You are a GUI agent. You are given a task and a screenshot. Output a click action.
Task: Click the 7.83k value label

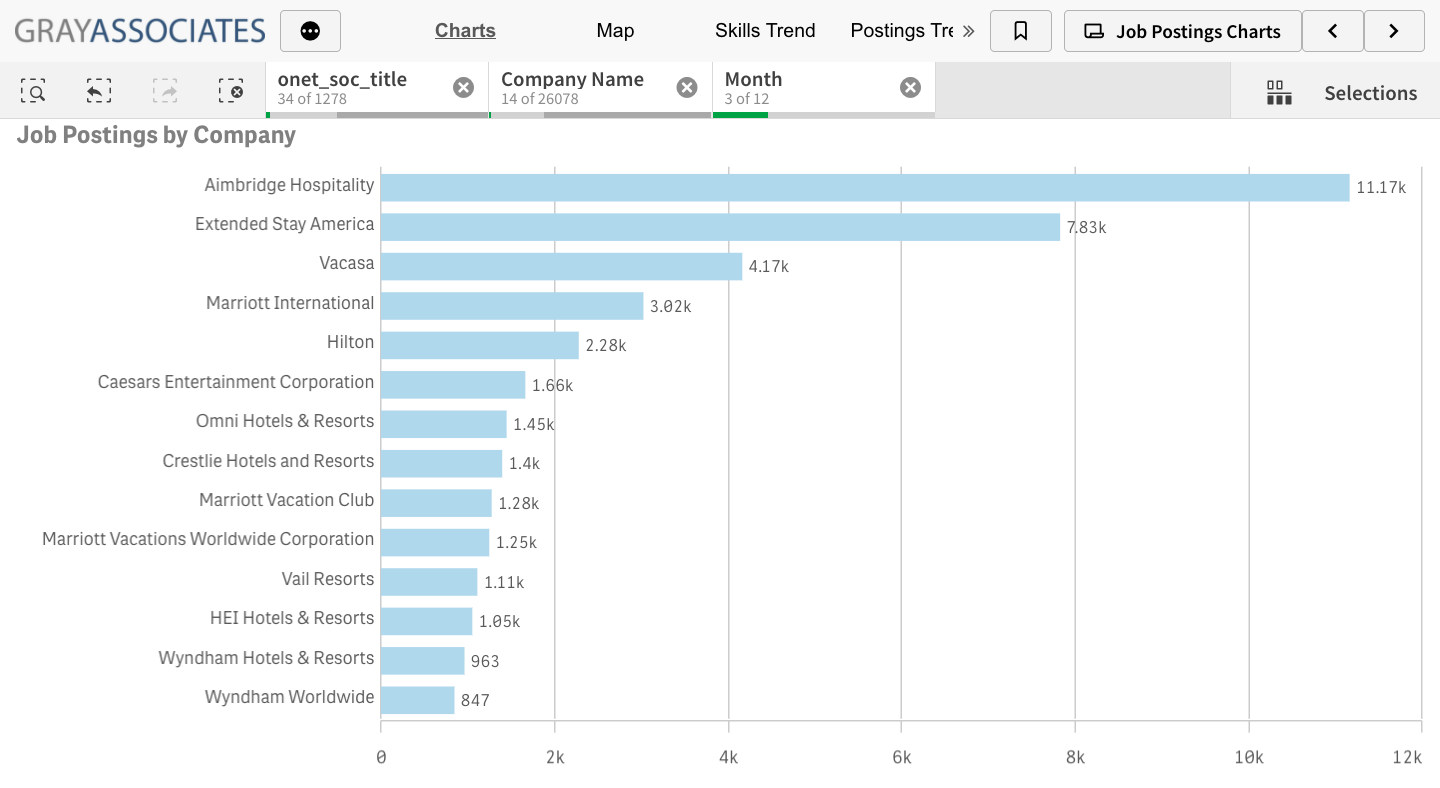tap(1086, 227)
